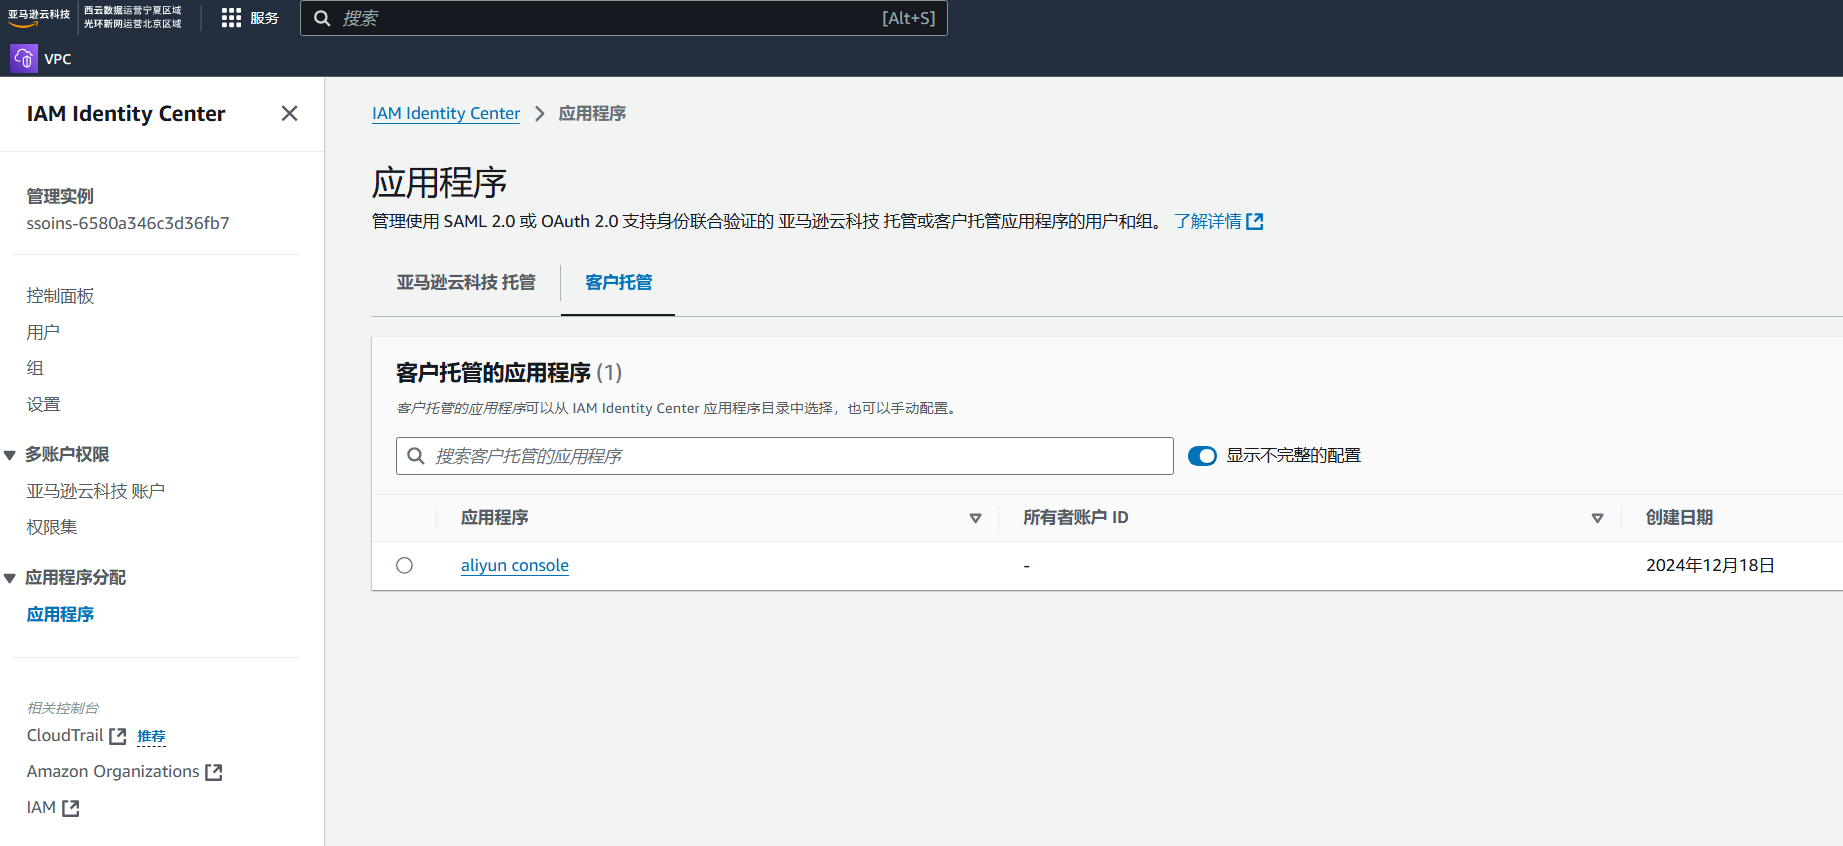The height and width of the screenshot is (846, 1843).
Task: Go to 亚马逊云科技 账户 in sidebar
Action: pos(96,491)
